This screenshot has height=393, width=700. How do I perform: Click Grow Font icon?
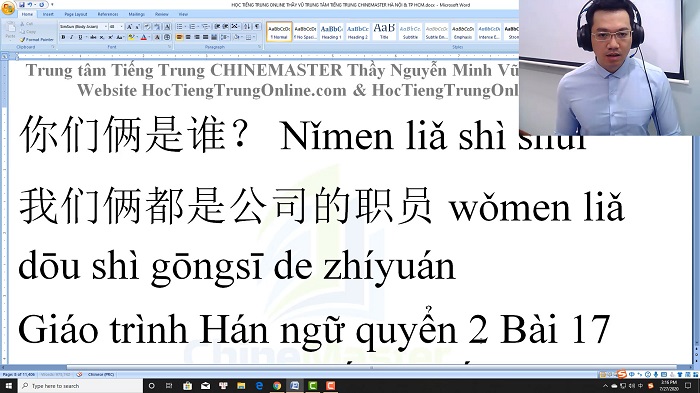pos(129,27)
